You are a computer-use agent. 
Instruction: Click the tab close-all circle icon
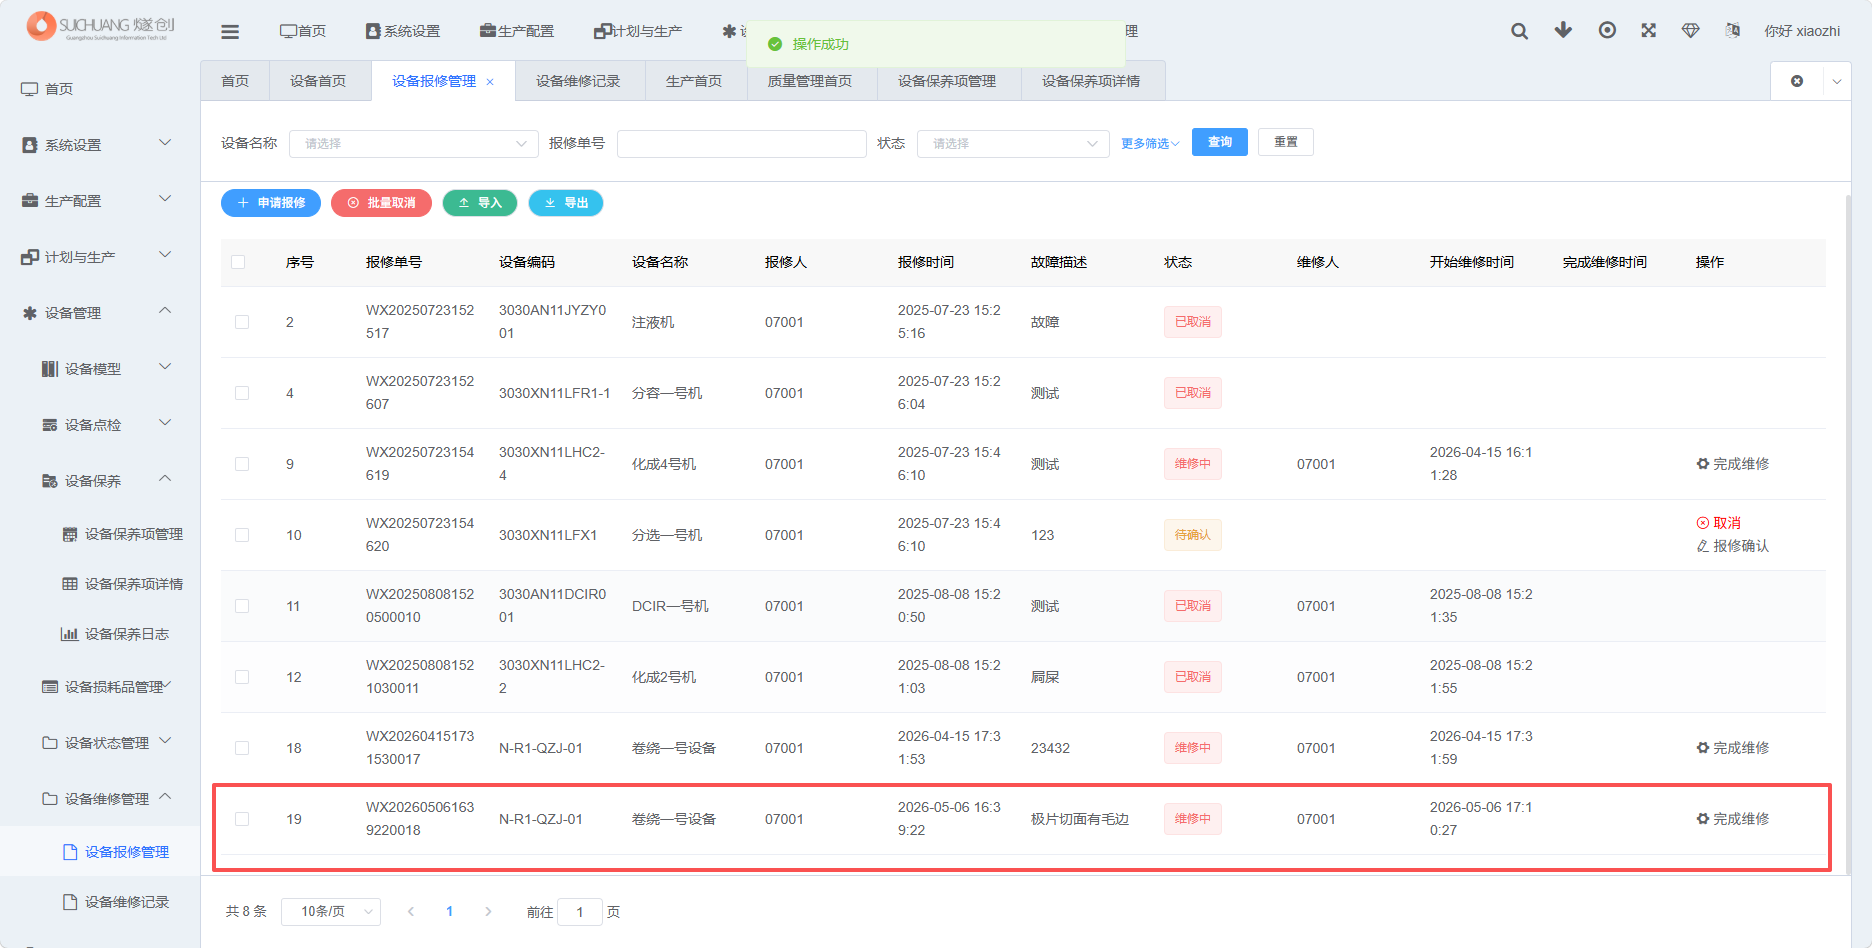[1797, 81]
